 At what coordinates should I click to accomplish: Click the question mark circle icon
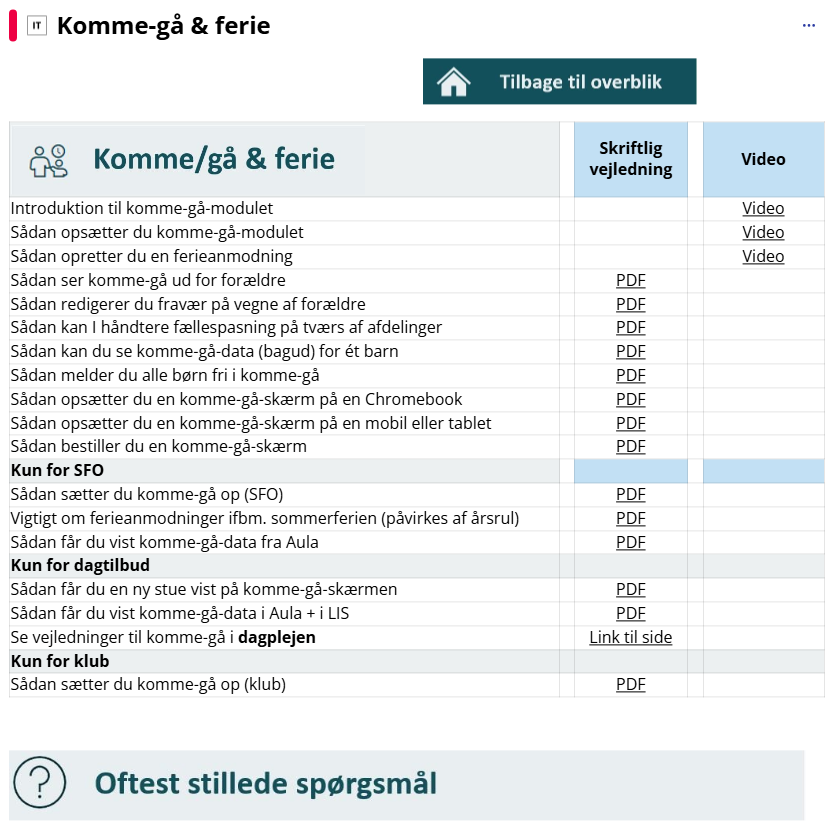(40, 783)
